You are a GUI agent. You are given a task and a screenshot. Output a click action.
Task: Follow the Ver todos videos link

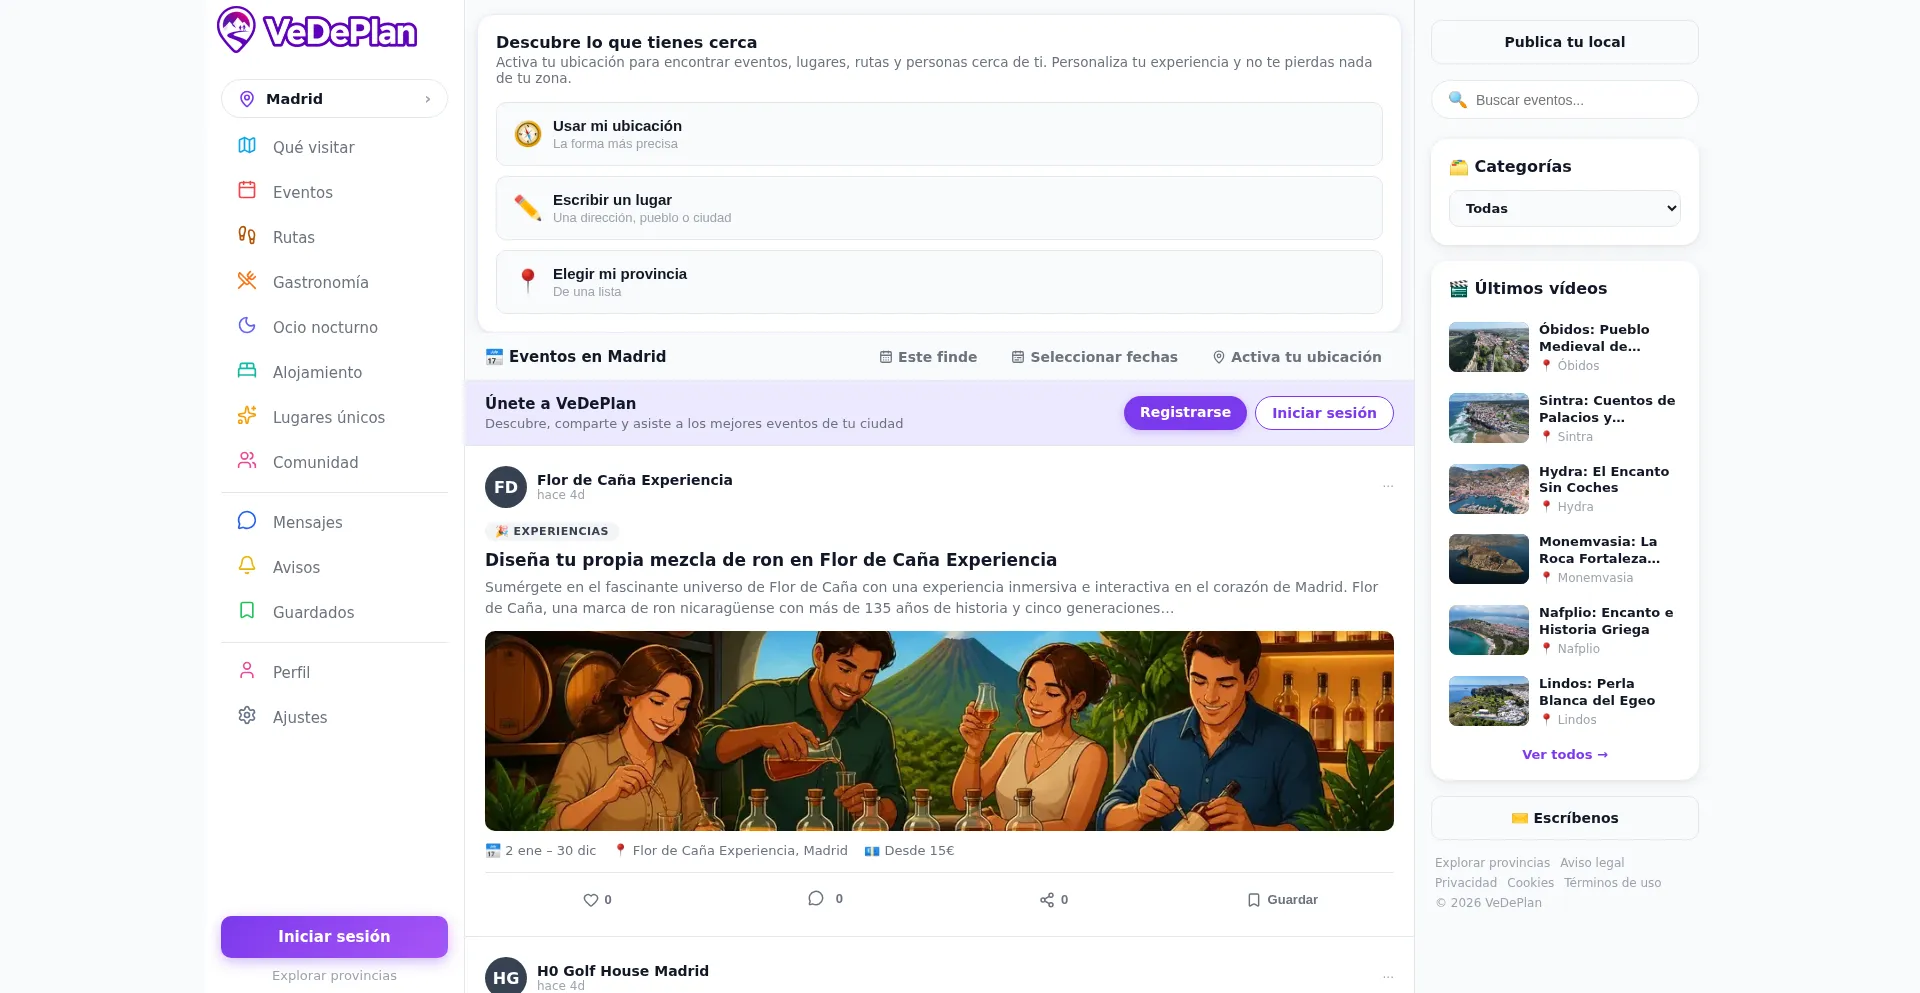pyautogui.click(x=1565, y=755)
